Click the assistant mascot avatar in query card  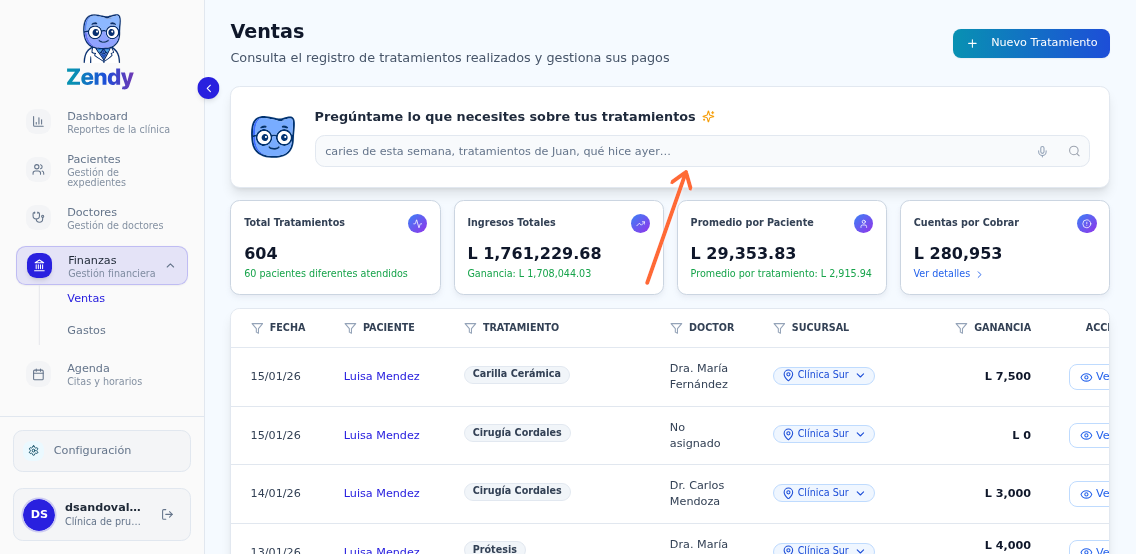[273, 137]
